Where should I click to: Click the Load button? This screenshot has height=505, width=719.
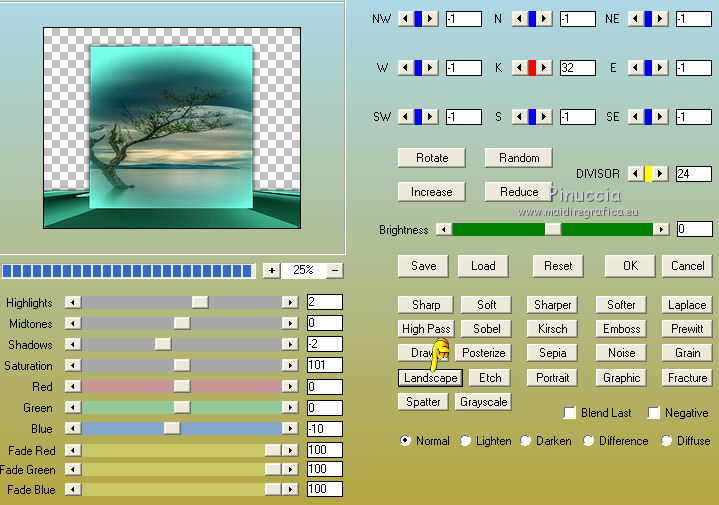point(483,266)
